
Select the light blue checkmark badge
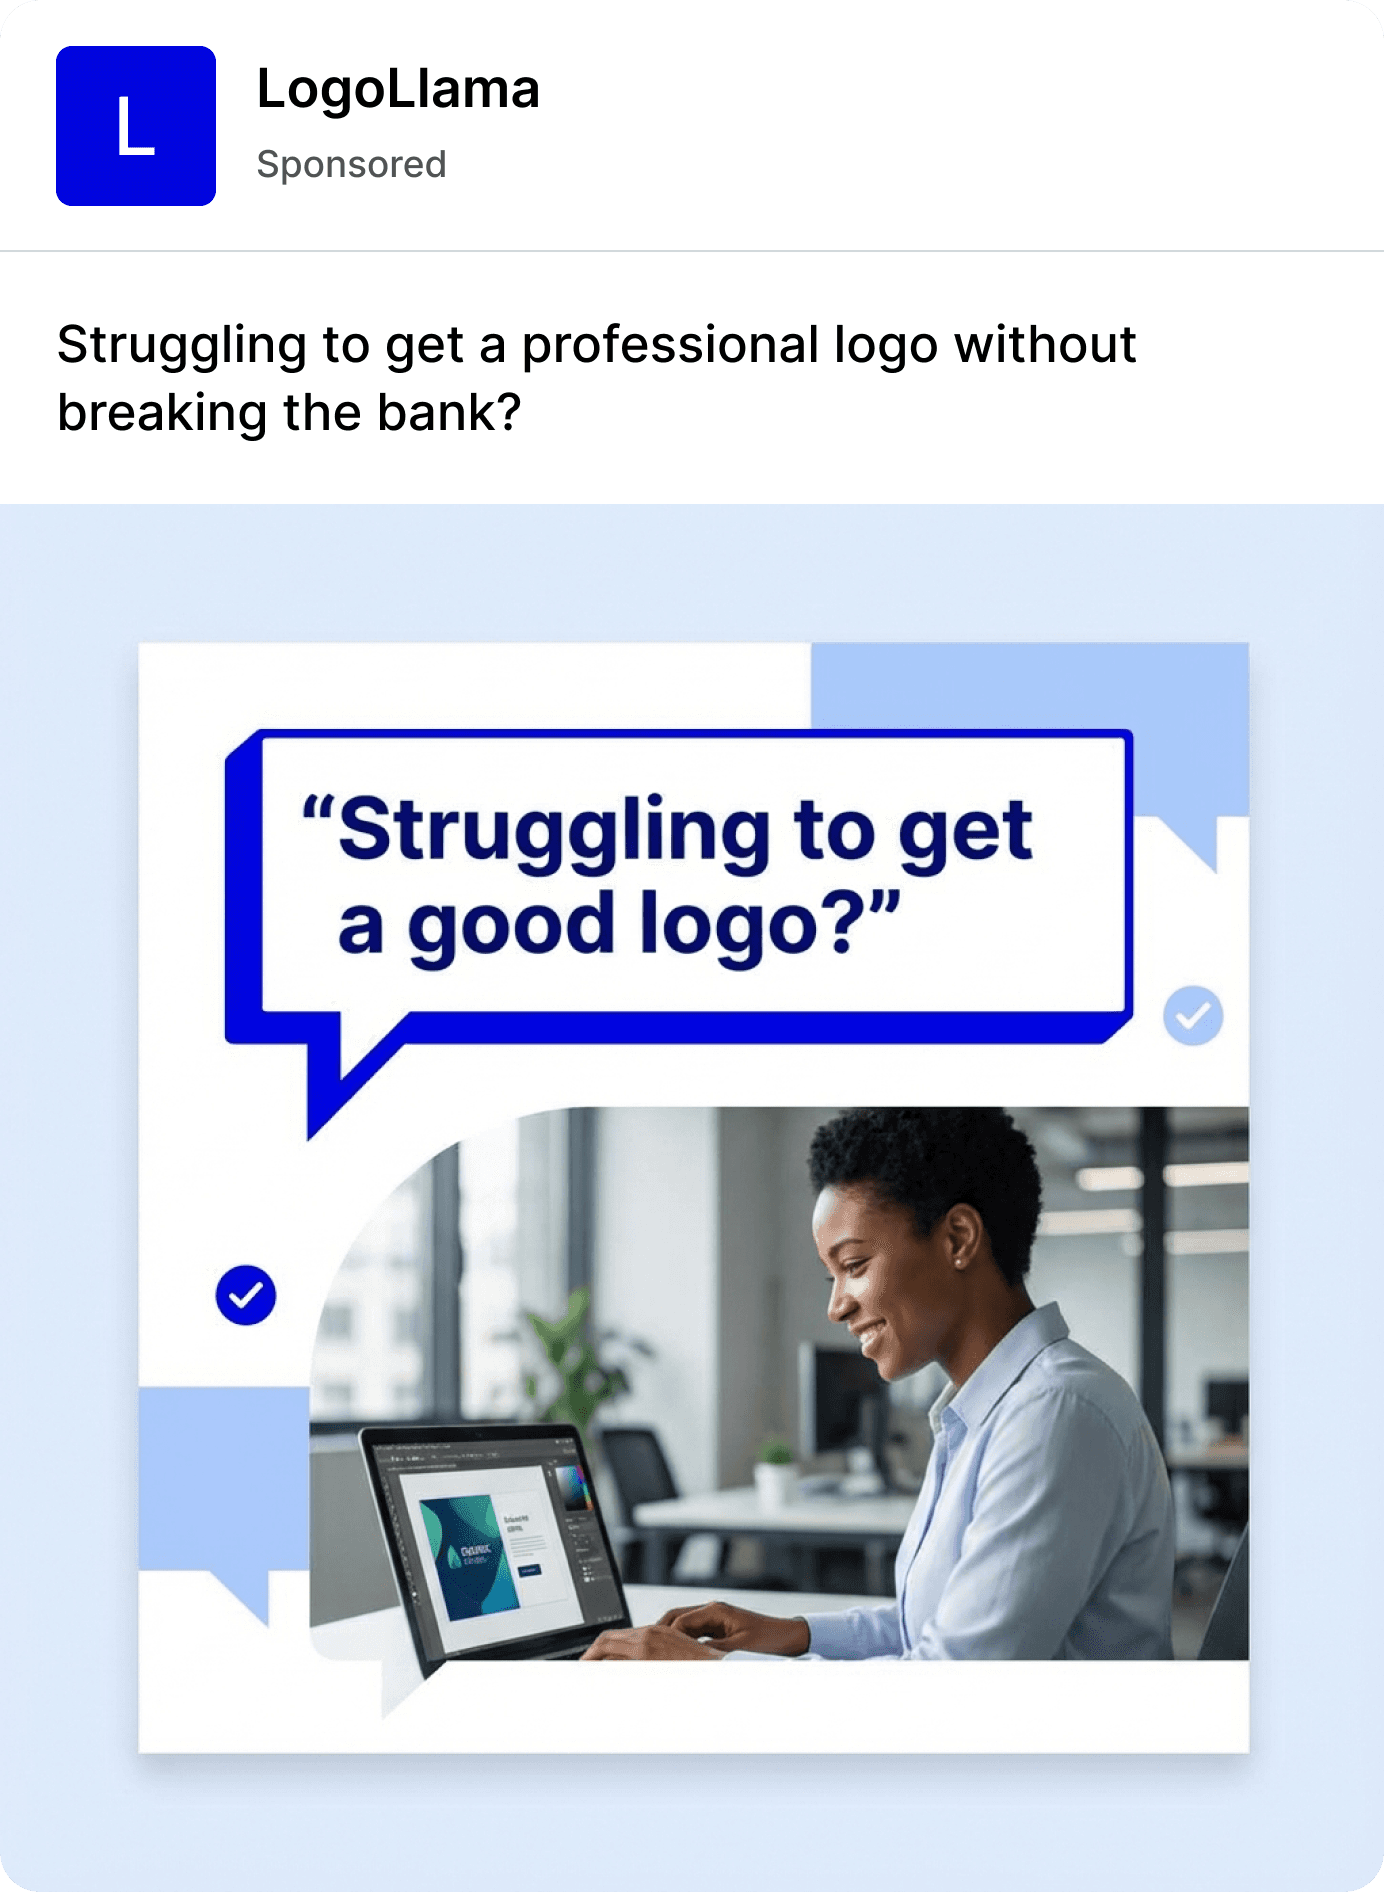click(x=1193, y=1016)
